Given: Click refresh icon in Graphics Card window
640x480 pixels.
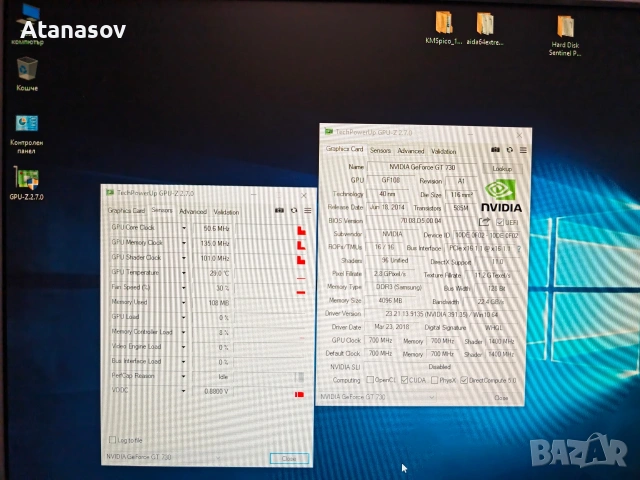Looking at the screenshot, I should coord(510,150).
